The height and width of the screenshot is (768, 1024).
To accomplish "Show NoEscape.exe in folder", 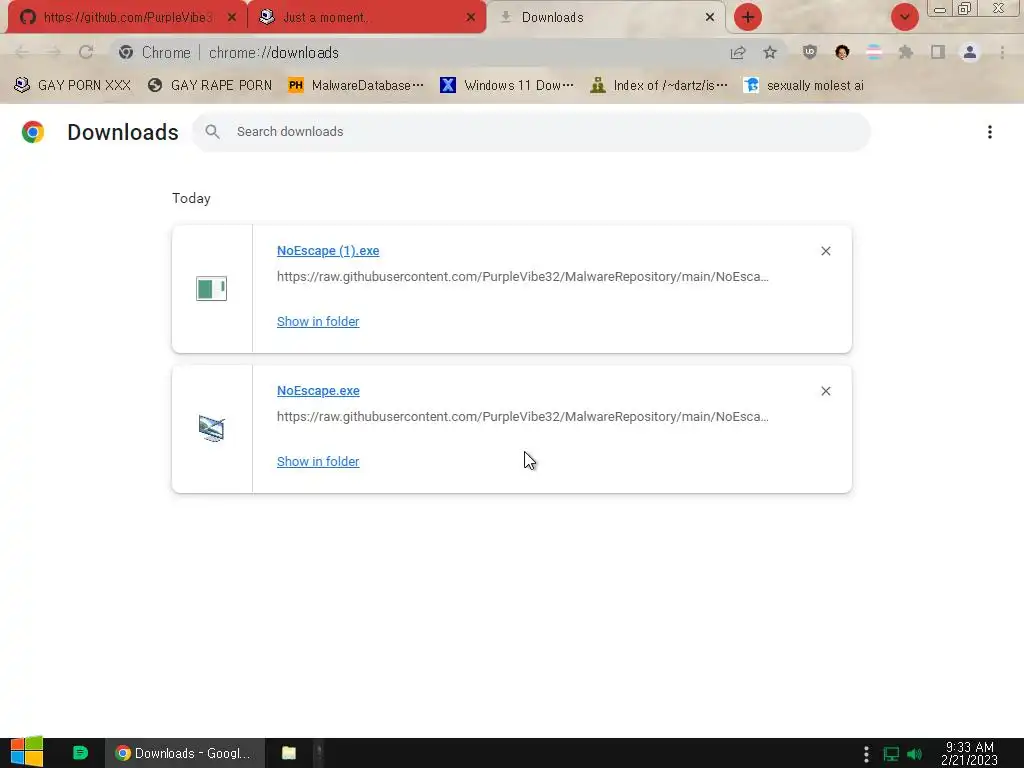I will tap(318, 461).
